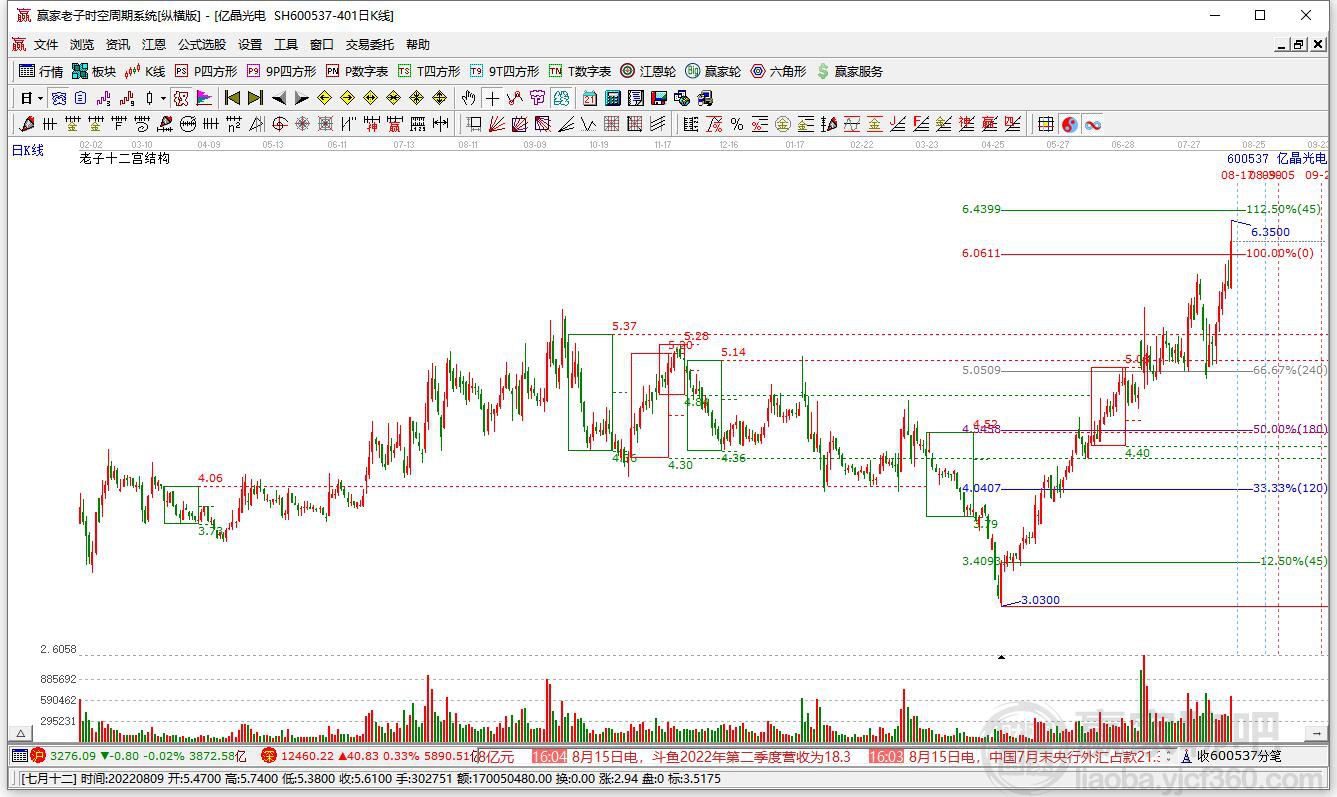Open the 资讯 menu
Viewport: 1337px width, 797px height.
(118, 45)
